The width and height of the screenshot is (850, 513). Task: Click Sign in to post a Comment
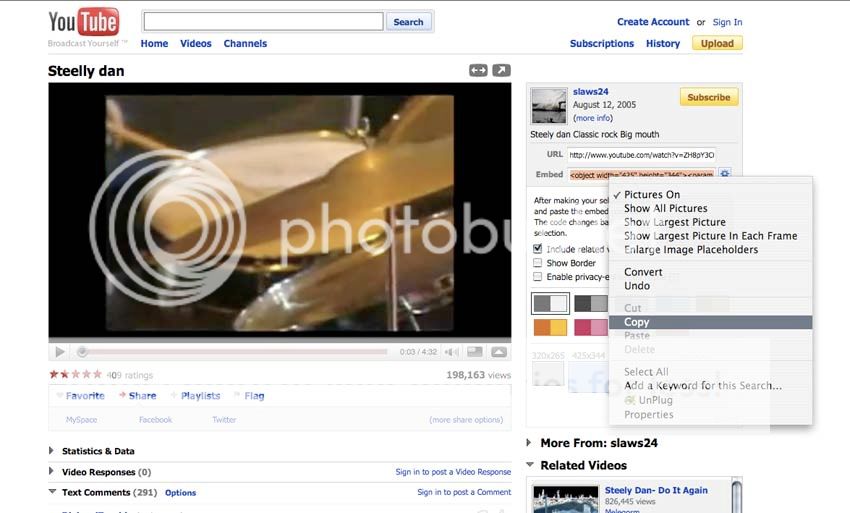(464, 492)
